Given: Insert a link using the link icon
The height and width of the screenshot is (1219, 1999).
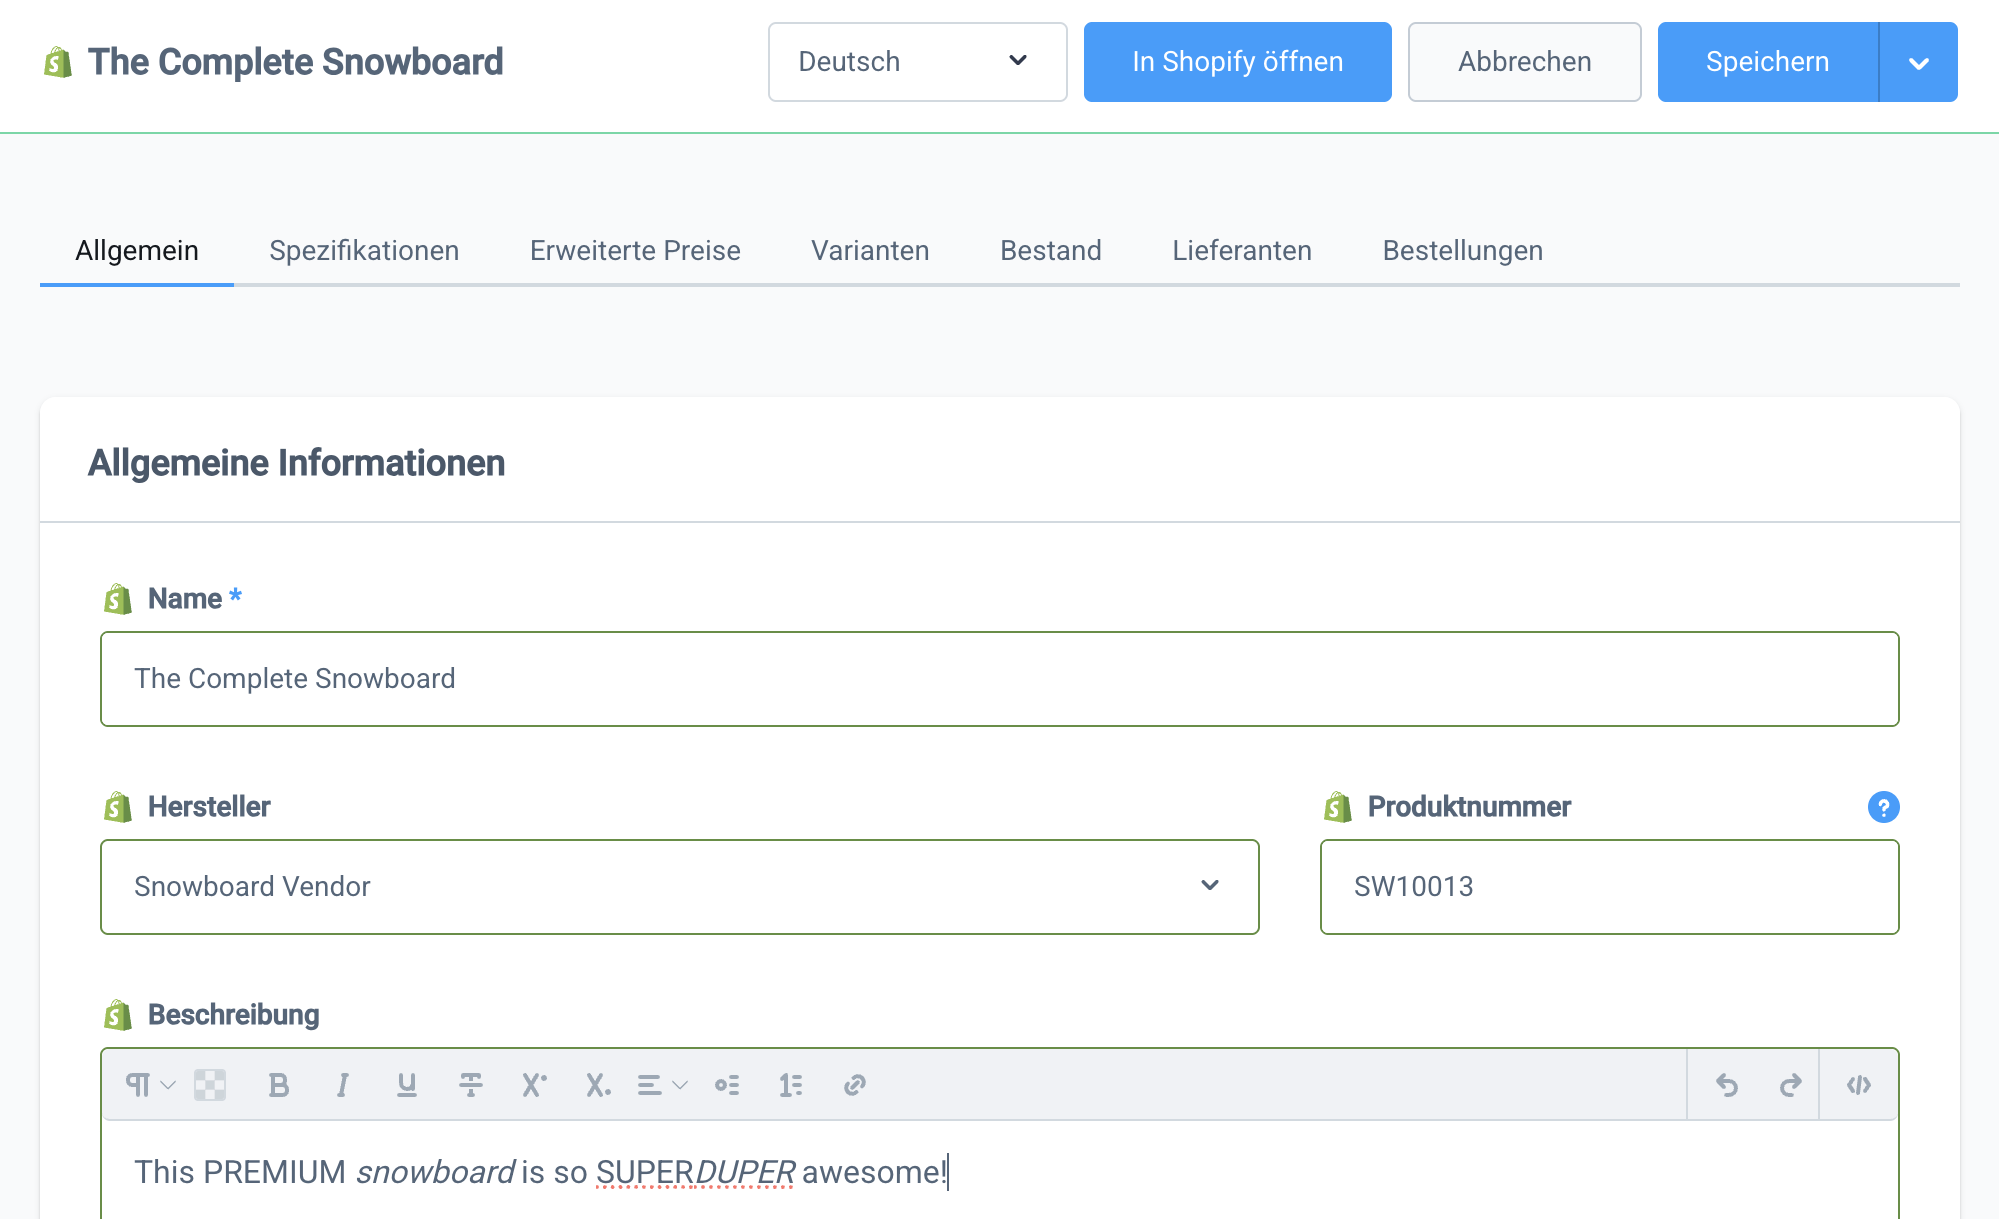Looking at the screenshot, I should (854, 1085).
